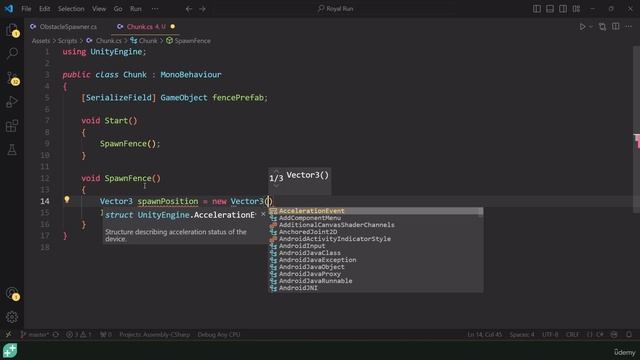Show previous Vector3 signature overload
The image size is (640, 360).
pyautogui.click(x=276, y=171)
